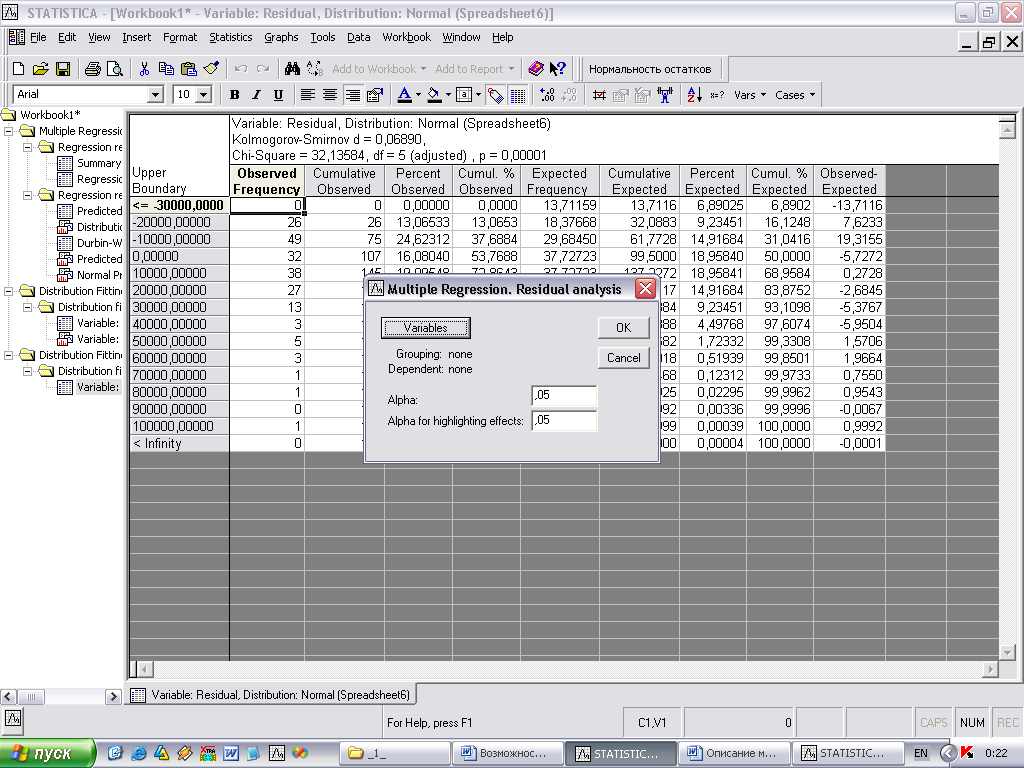1024x768 pixels.
Task: Open the font size dropdown
Action: click(x=204, y=95)
